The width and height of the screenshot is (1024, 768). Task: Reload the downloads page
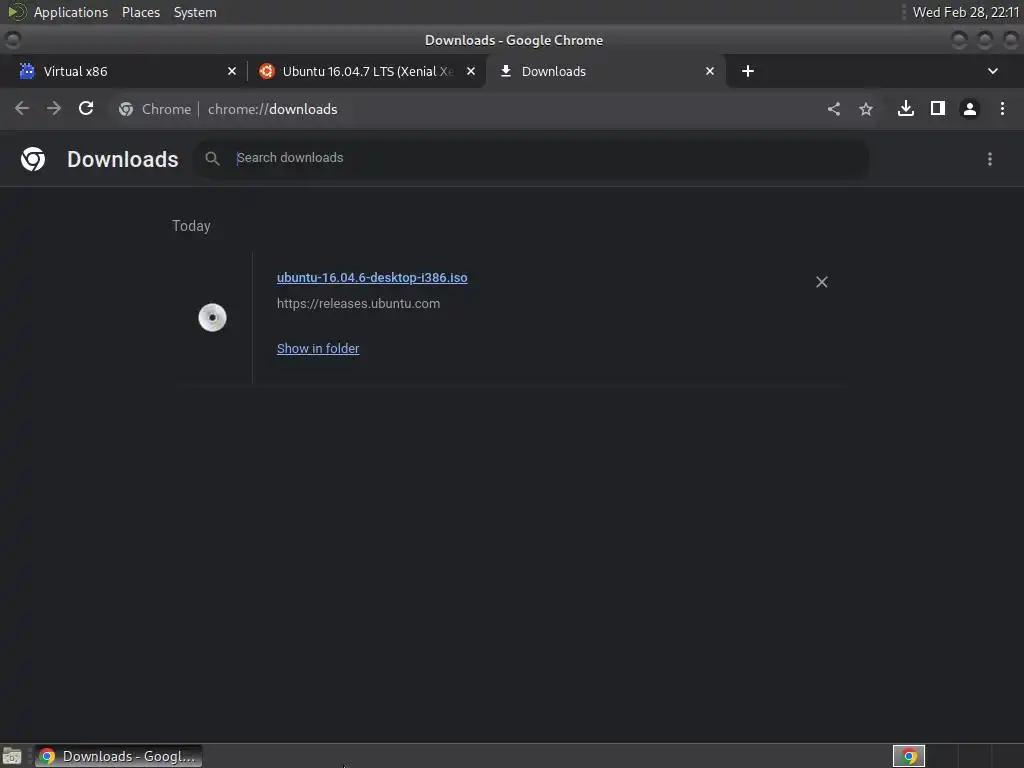86,108
